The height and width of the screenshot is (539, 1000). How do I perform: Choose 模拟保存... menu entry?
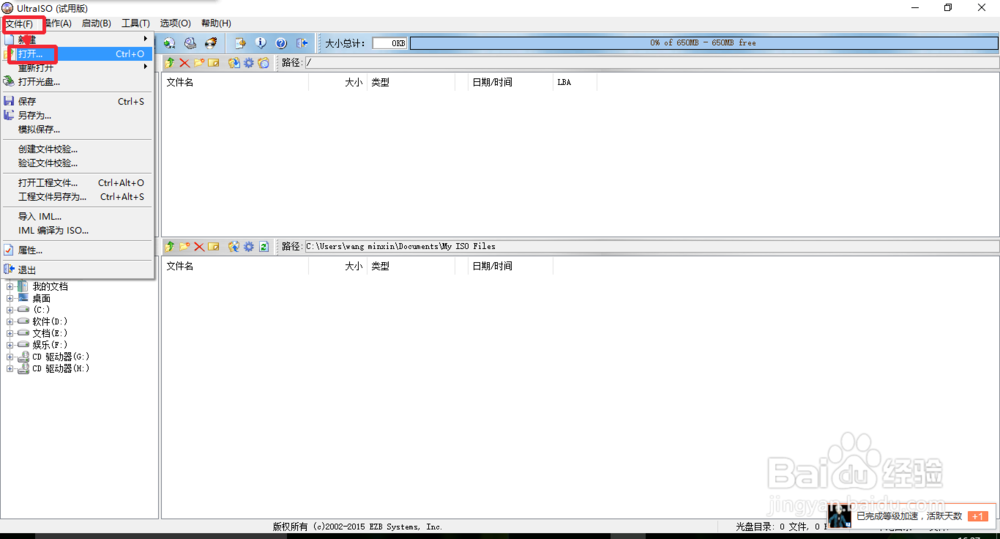[x=77, y=129]
